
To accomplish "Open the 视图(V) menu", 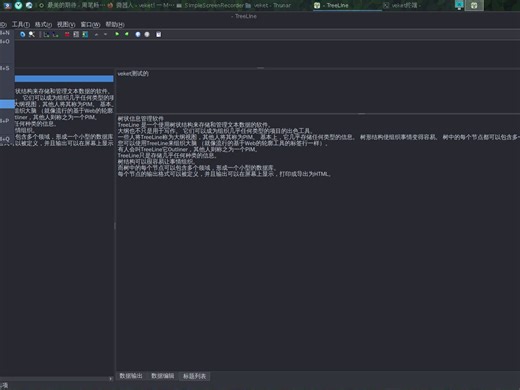I will coord(66,24).
